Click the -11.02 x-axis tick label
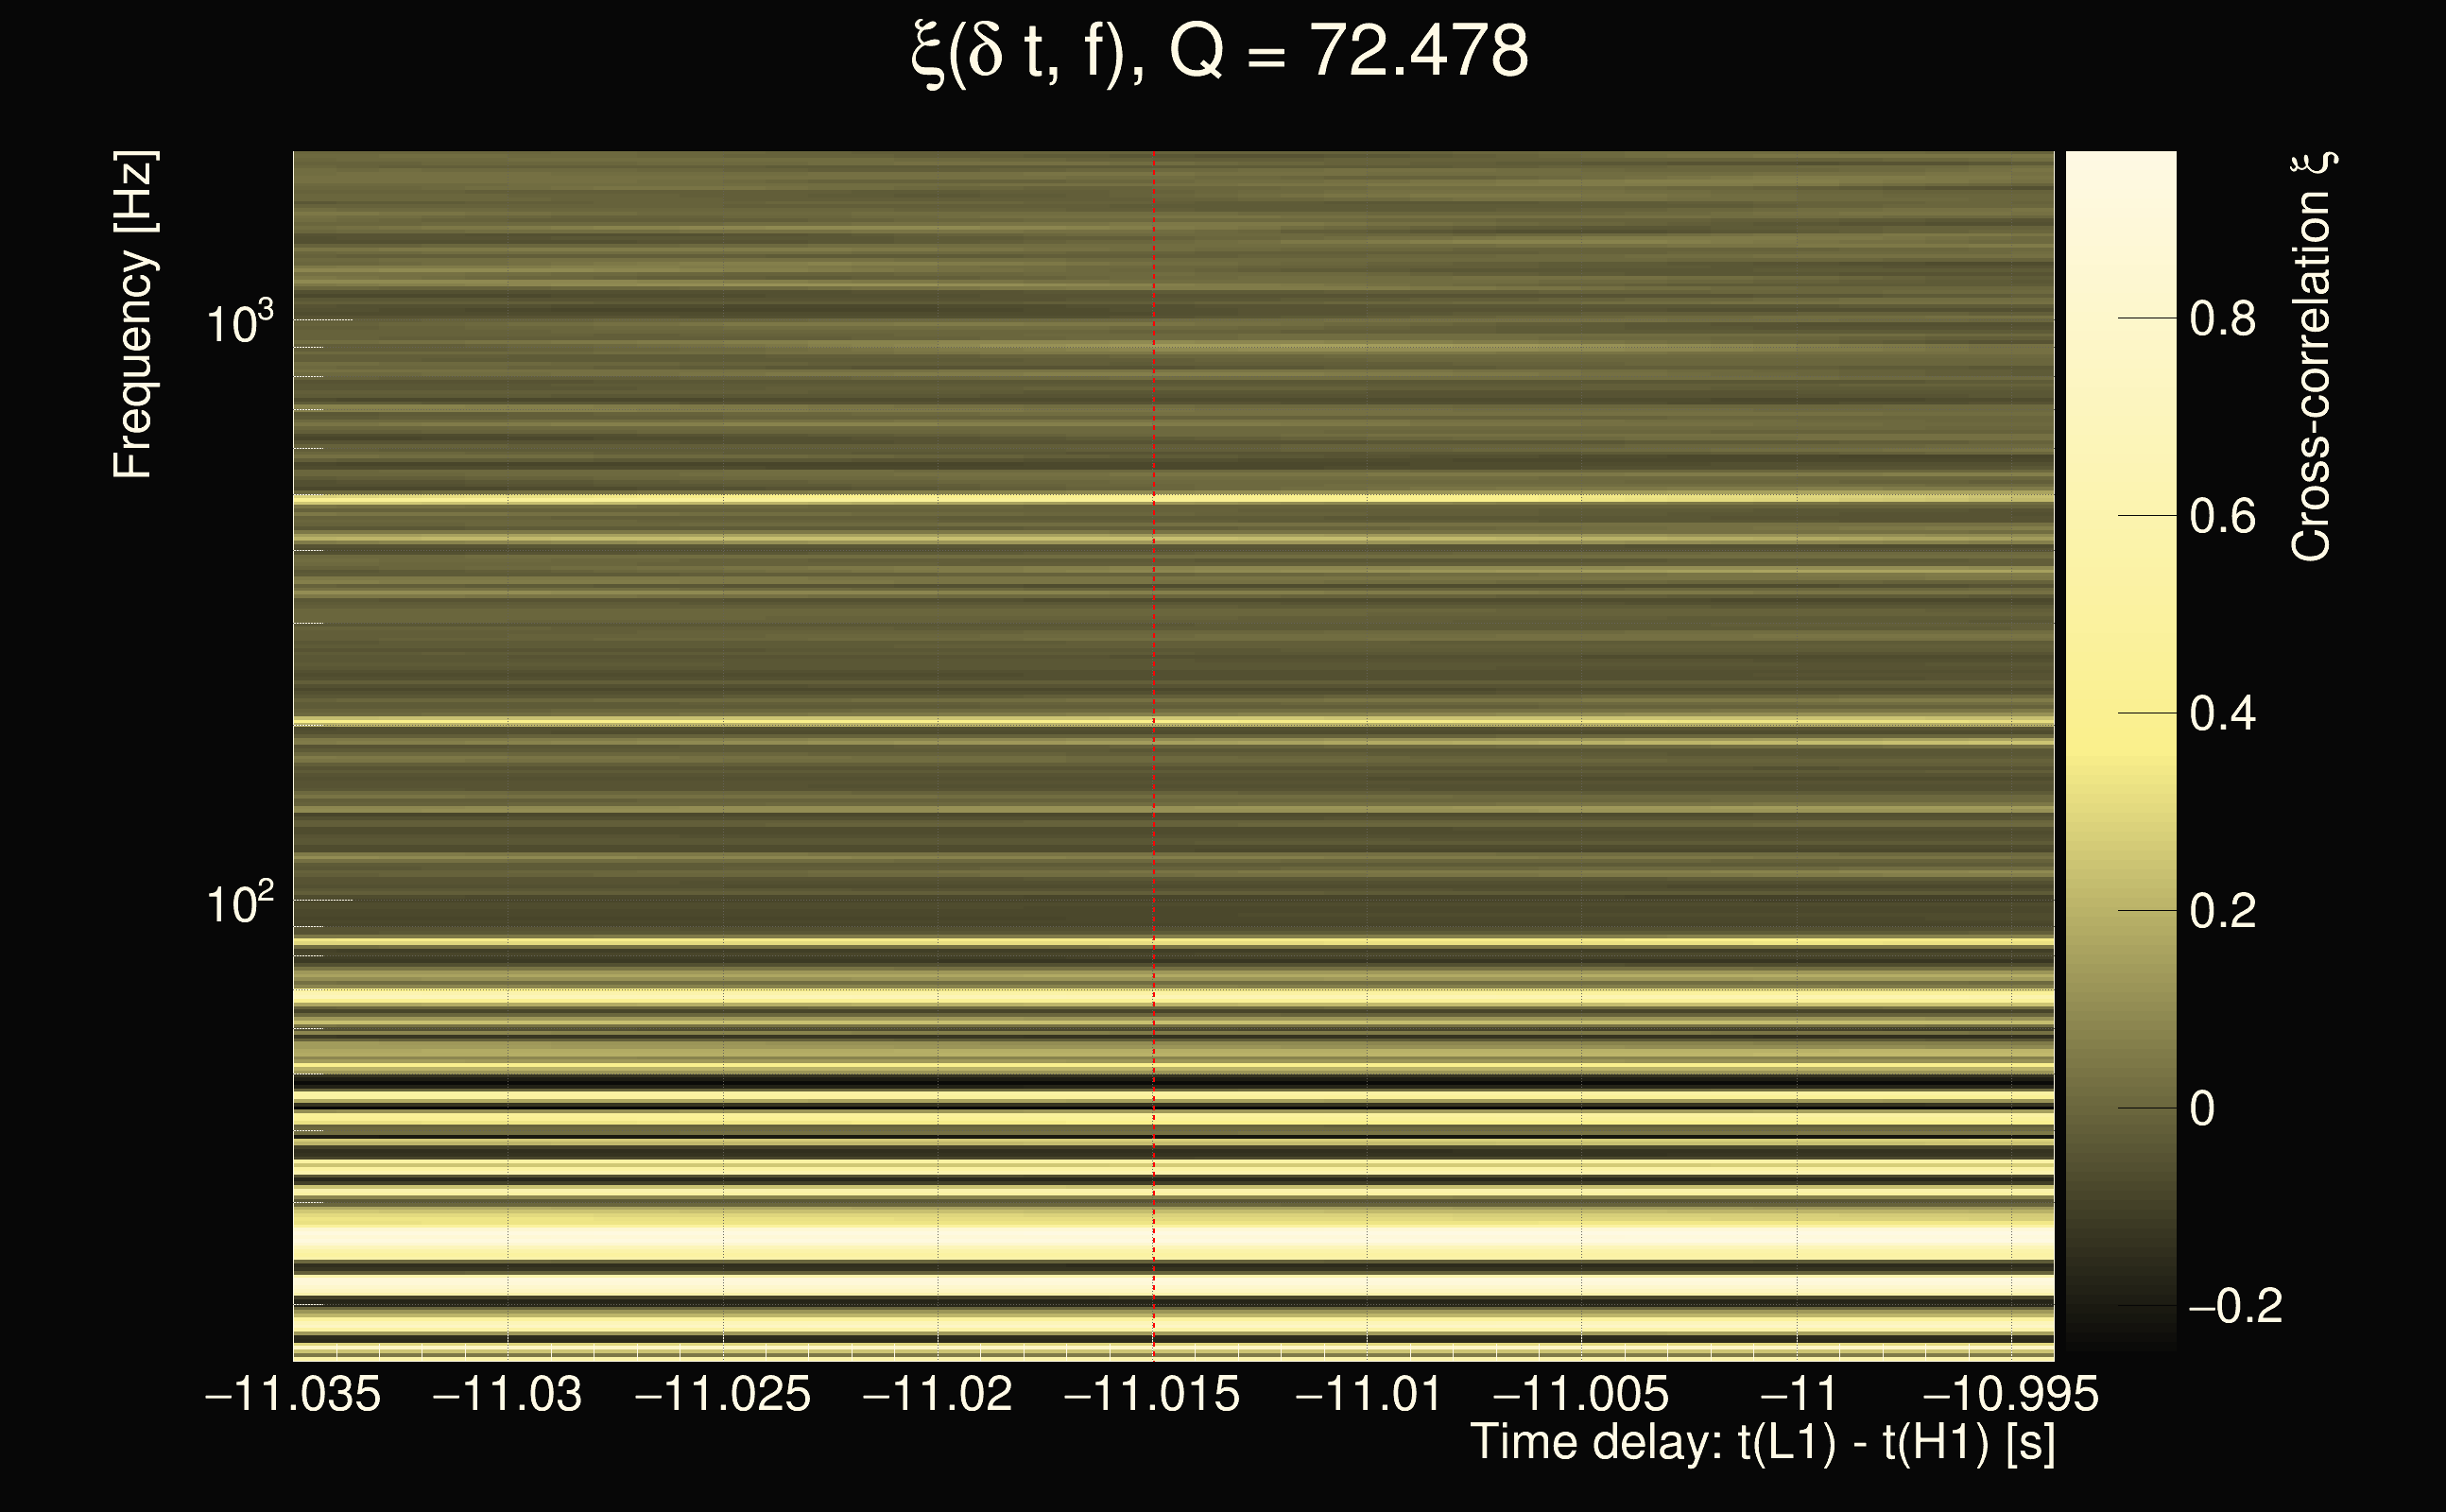The width and height of the screenshot is (2446, 1512). (x=937, y=1394)
